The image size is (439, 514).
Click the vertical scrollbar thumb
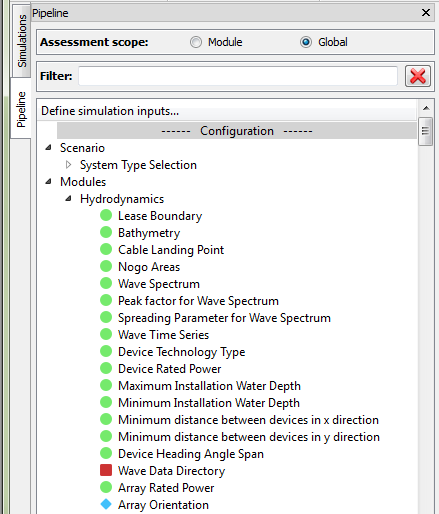tap(426, 131)
